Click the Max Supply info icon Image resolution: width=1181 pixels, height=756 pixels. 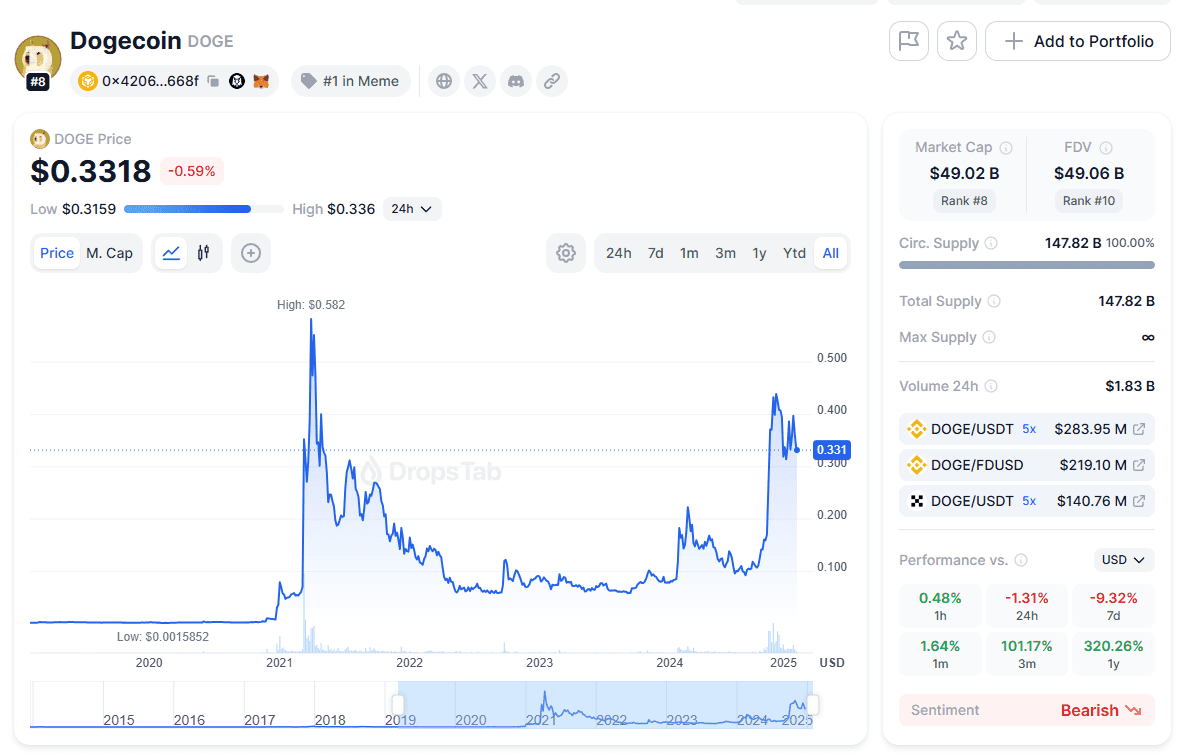(989, 337)
